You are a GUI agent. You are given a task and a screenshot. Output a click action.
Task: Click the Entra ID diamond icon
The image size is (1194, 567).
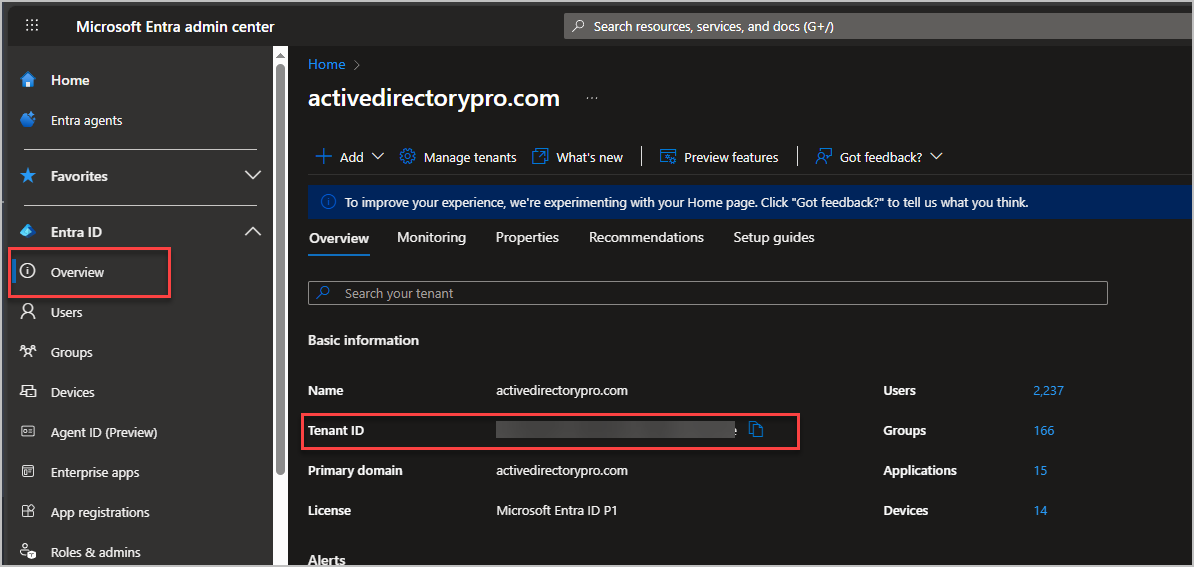click(x=28, y=231)
